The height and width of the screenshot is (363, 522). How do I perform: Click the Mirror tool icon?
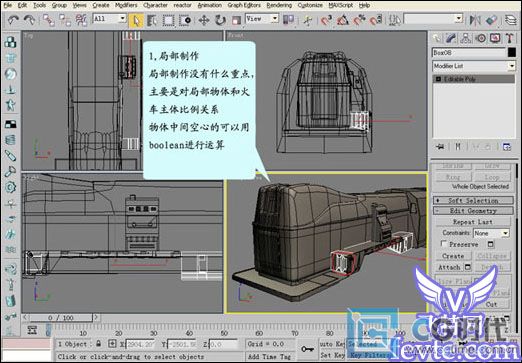(475, 20)
